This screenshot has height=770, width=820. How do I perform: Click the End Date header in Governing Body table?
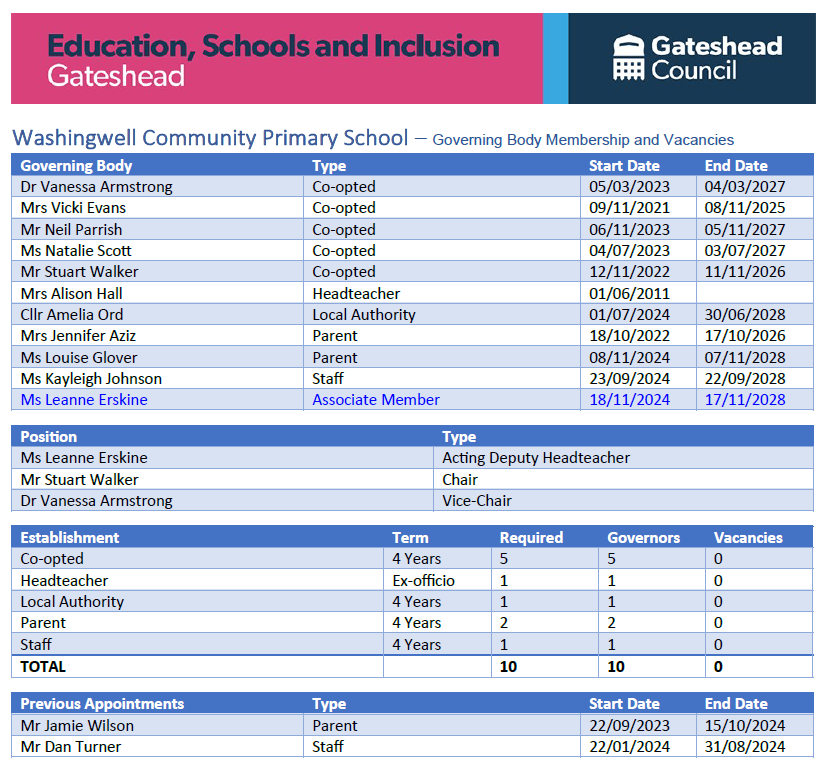(x=736, y=166)
